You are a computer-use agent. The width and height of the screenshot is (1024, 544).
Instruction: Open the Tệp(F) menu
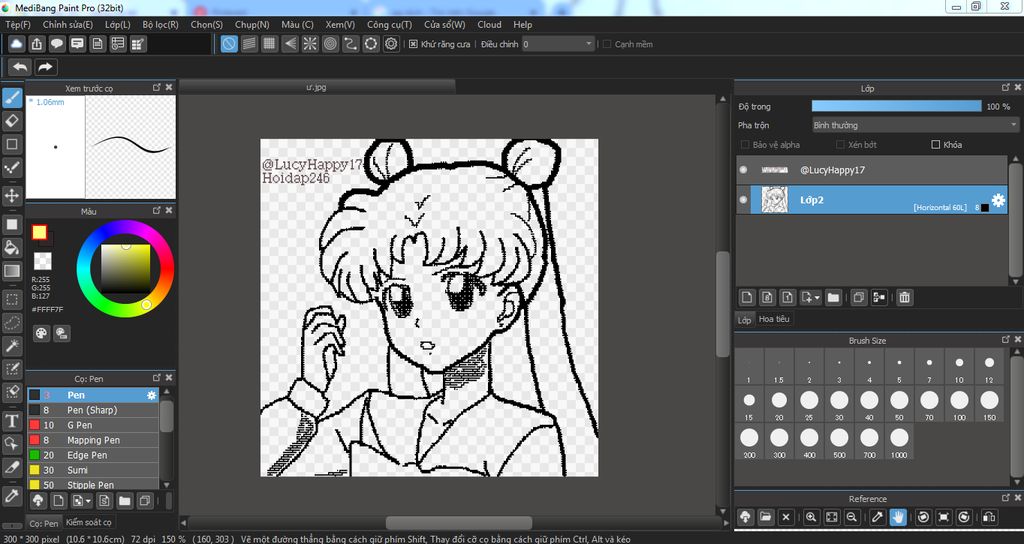pyautogui.click(x=18, y=25)
